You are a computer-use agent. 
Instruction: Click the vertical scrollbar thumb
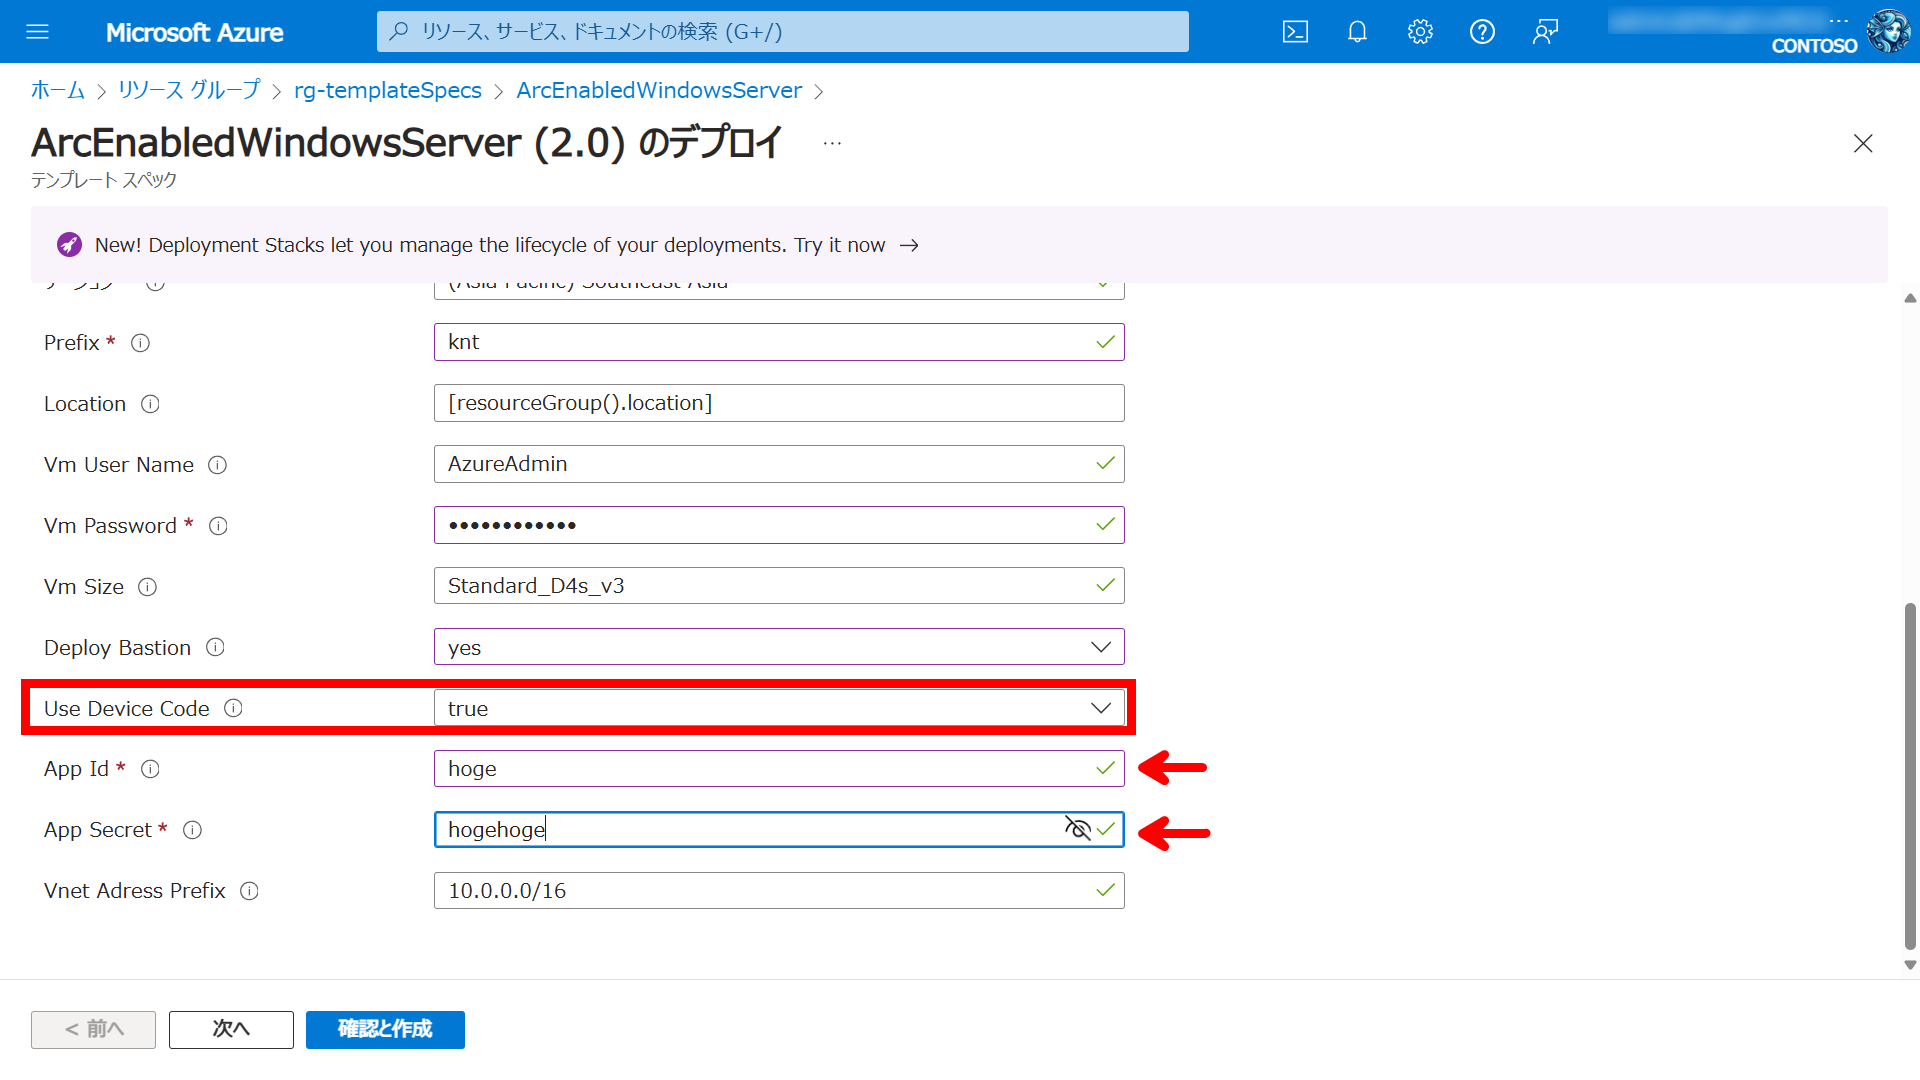1910,775
